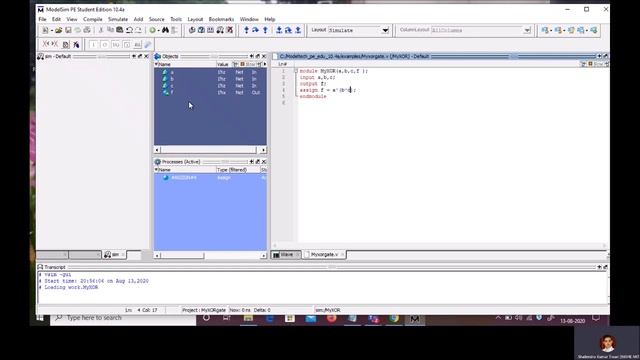
Task: Undock the Processes (Active) panel
Action: (258, 162)
